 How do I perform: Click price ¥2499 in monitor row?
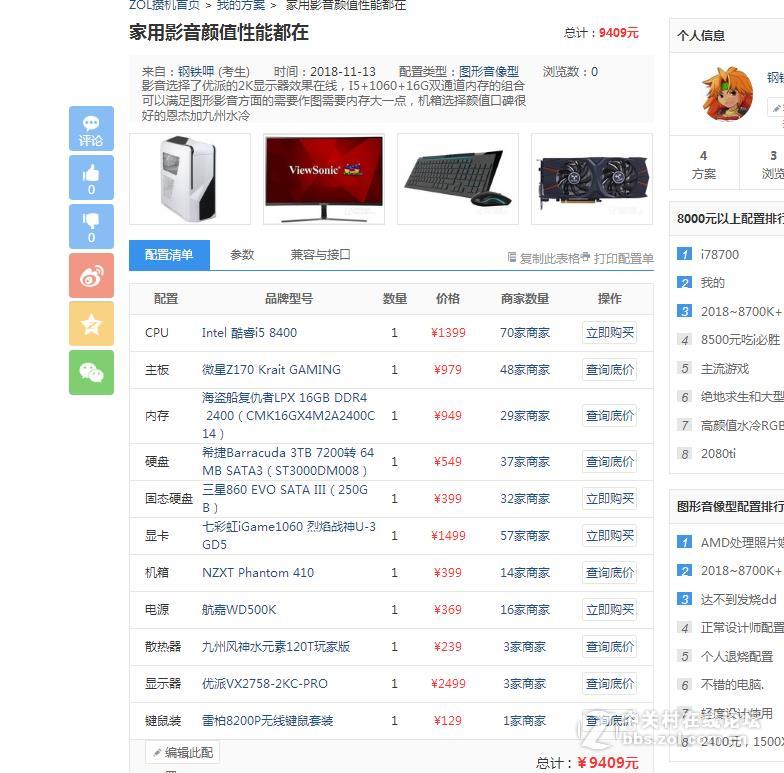point(448,684)
